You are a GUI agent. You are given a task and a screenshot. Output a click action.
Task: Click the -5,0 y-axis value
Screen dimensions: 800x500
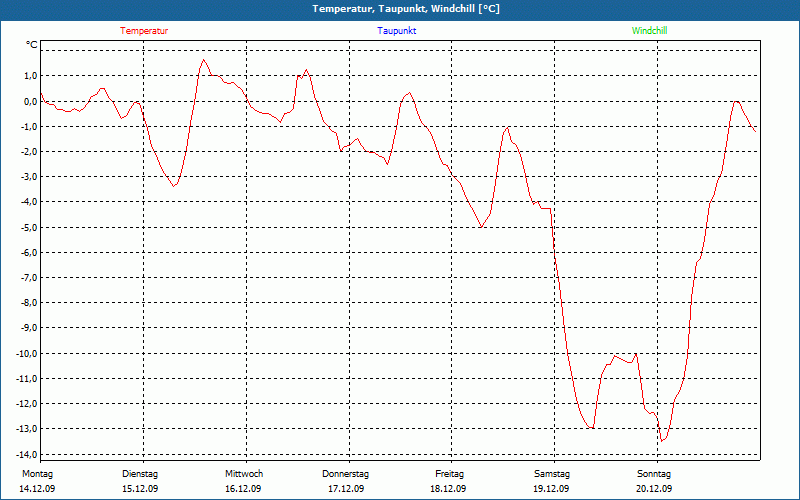tap(29, 227)
